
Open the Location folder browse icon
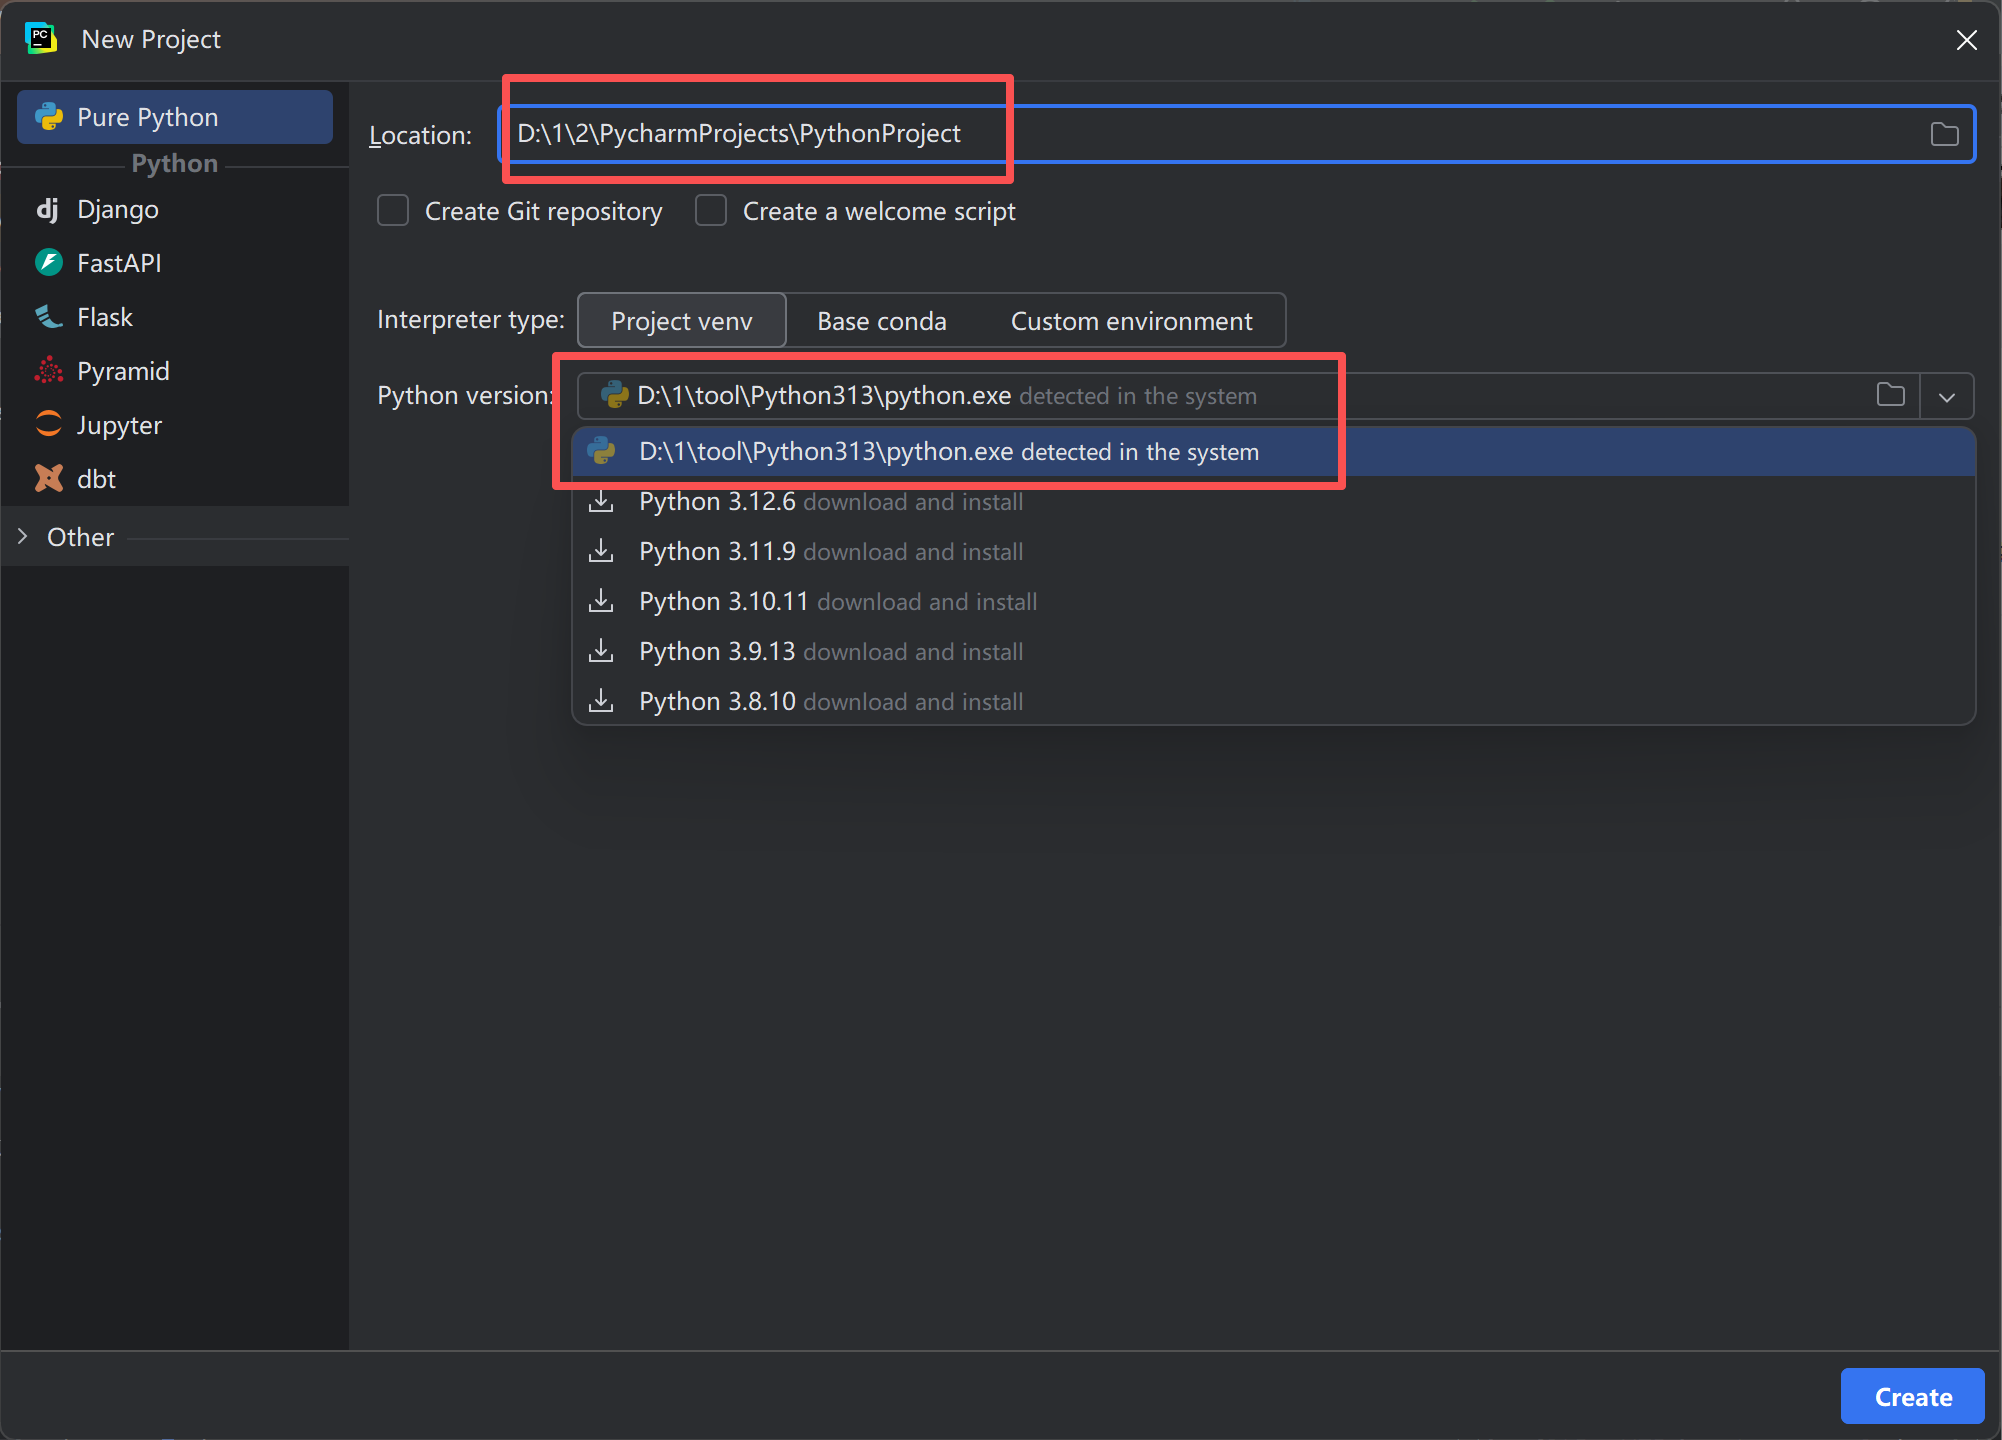point(1944,133)
